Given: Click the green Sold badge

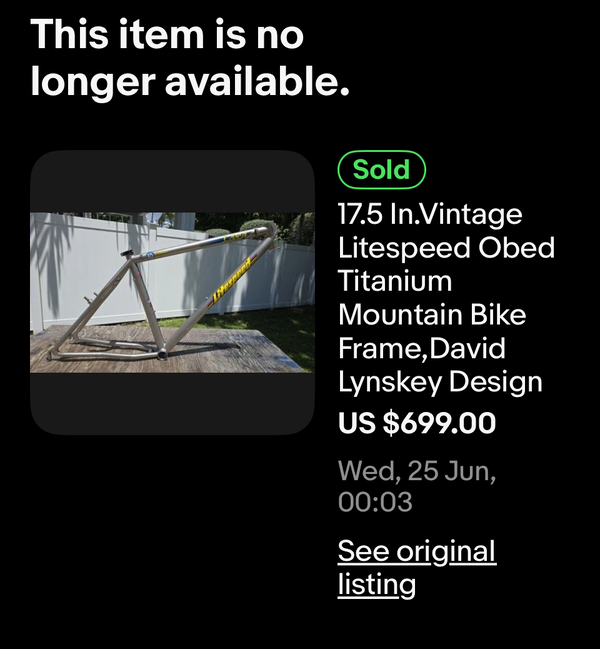Looking at the screenshot, I should (x=382, y=170).
